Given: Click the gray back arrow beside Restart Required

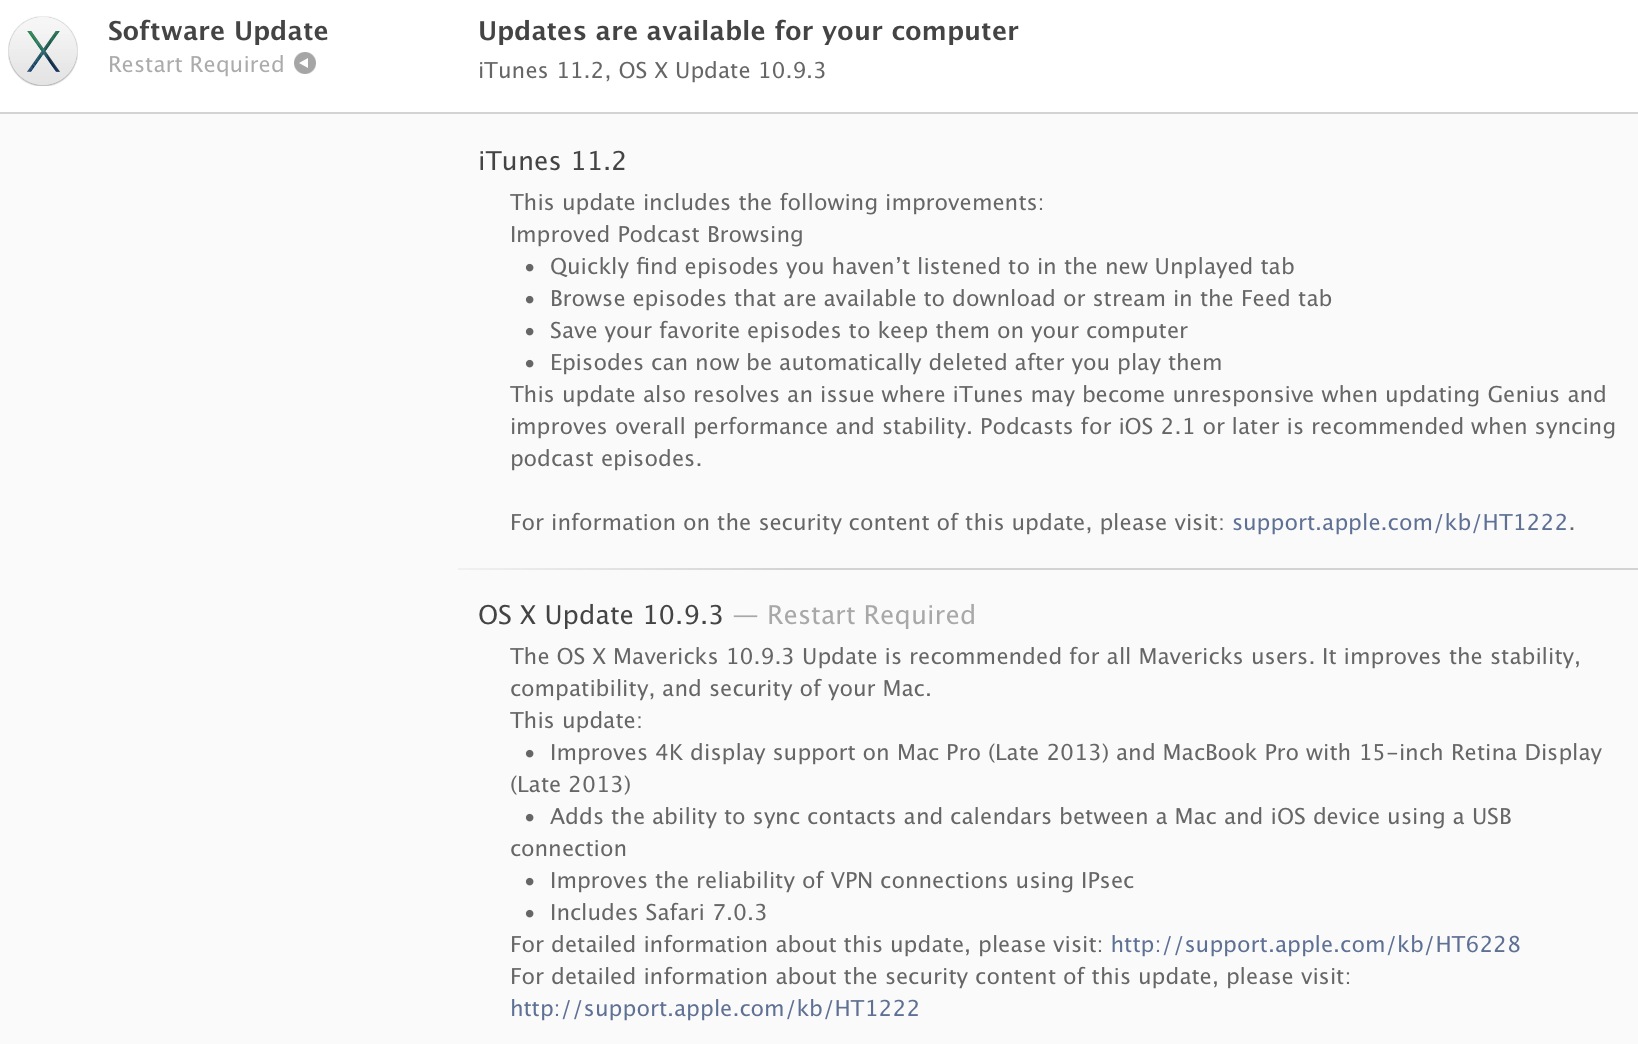Looking at the screenshot, I should [x=303, y=64].
